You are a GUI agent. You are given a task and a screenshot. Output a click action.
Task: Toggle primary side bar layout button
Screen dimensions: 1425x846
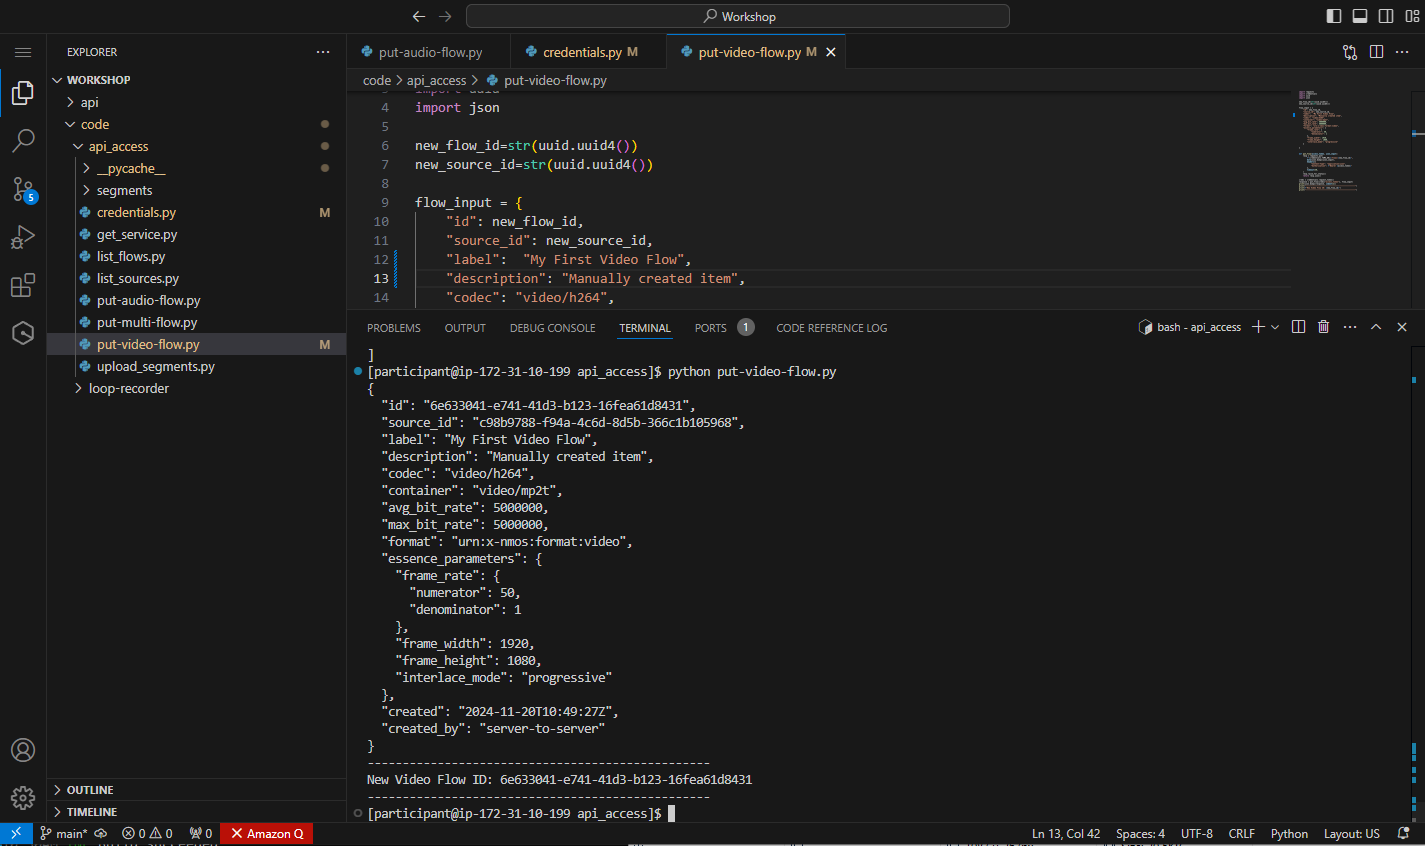pos(1334,16)
